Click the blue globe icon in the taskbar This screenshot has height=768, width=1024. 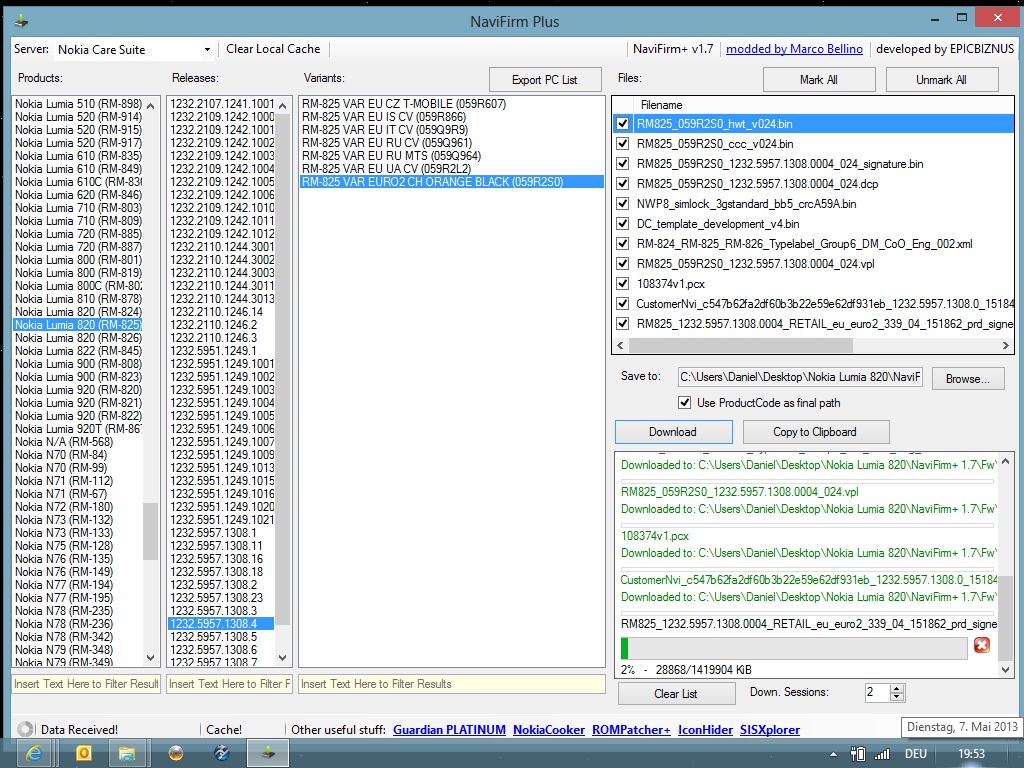(x=222, y=754)
